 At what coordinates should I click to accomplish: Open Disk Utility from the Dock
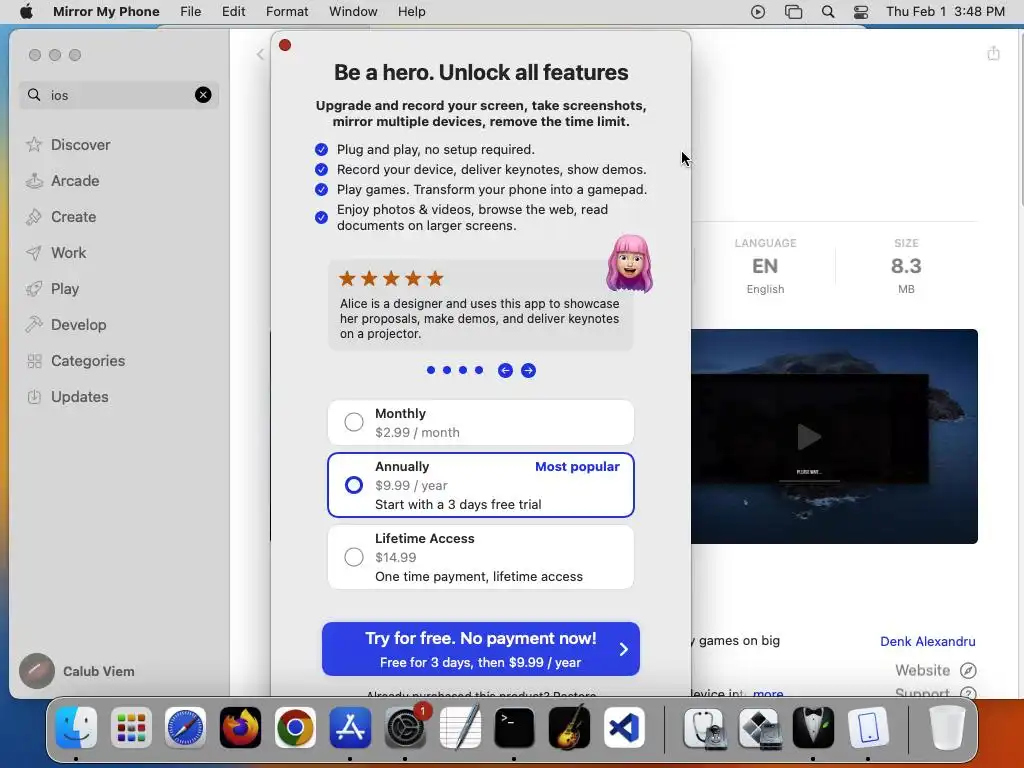pyautogui.click(x=705, y=728)
